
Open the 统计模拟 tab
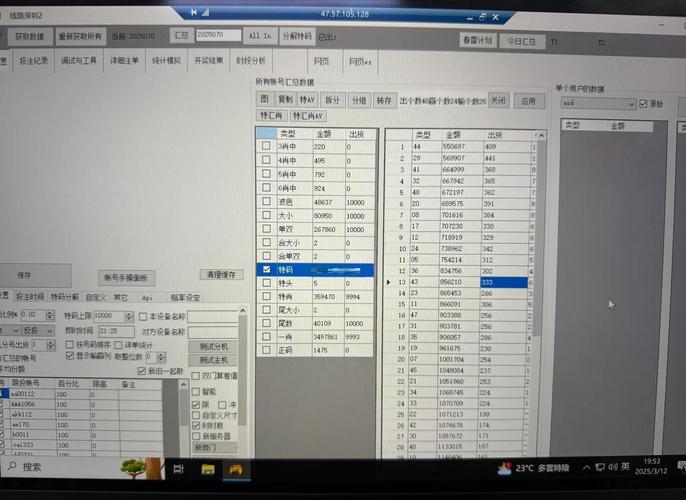[166, 61]
